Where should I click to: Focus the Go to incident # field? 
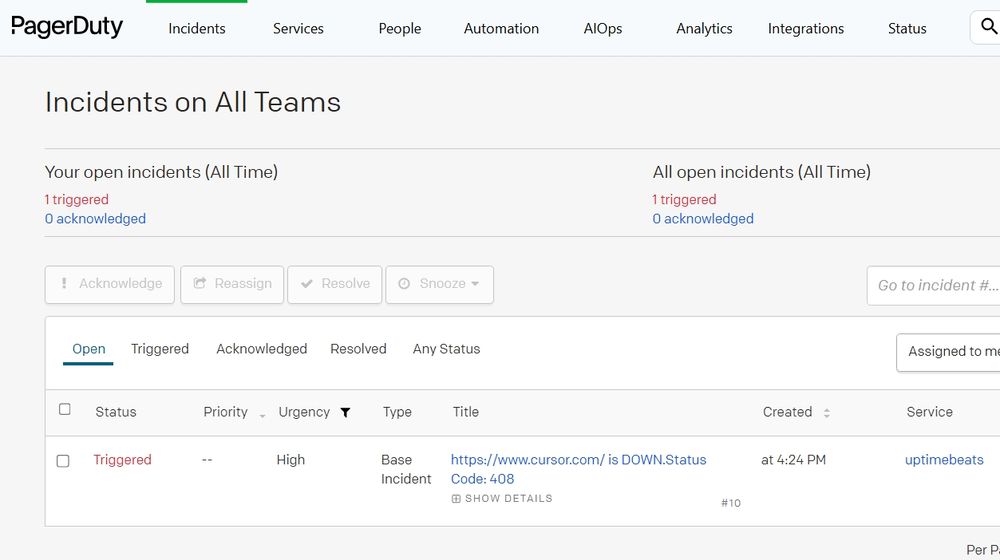point(934,286)
